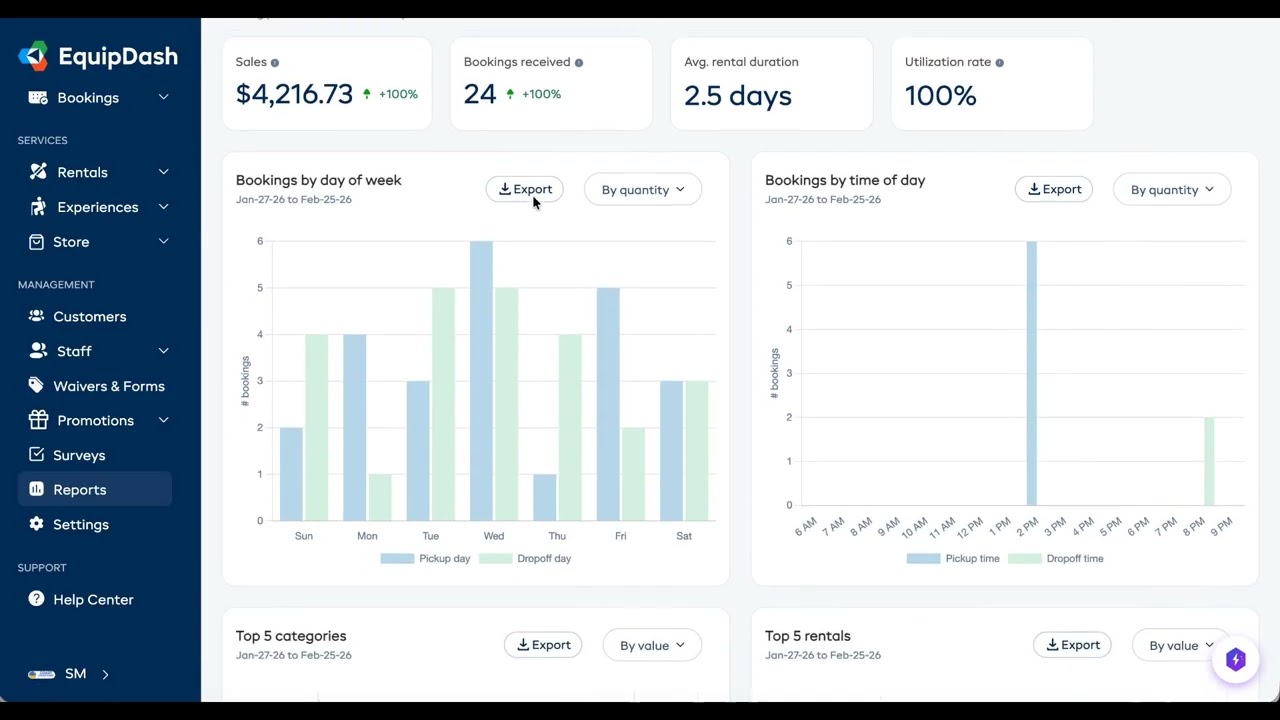Expand the Rentals submenu chevron
This screenshot has width=1280, height=720.
[x=163, y=172]
